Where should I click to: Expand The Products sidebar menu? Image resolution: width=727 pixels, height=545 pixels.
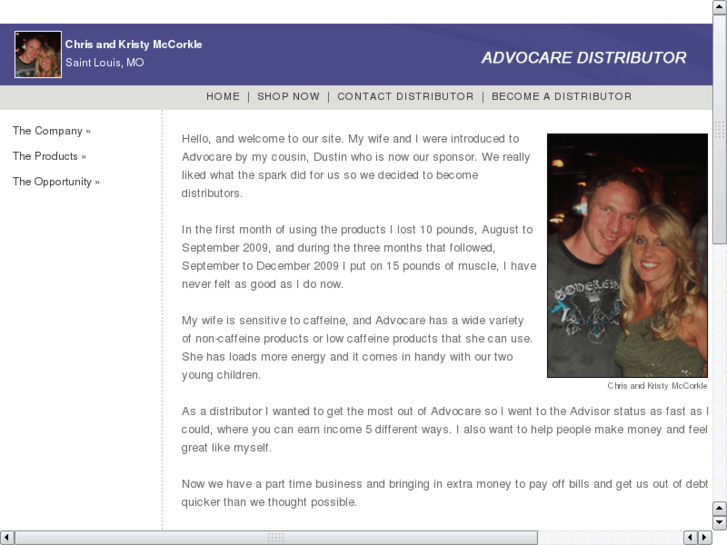click(x=49, y=156)
